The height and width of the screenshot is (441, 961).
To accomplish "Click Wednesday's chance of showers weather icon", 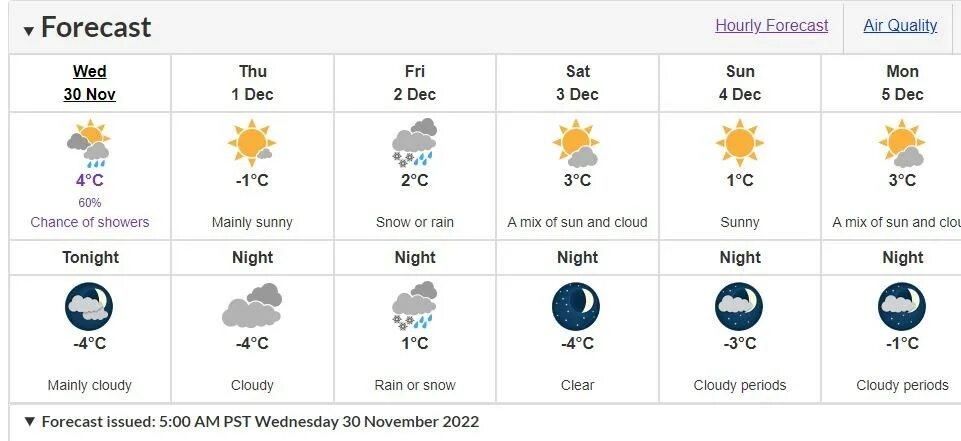I will click(x=89, y=143).
